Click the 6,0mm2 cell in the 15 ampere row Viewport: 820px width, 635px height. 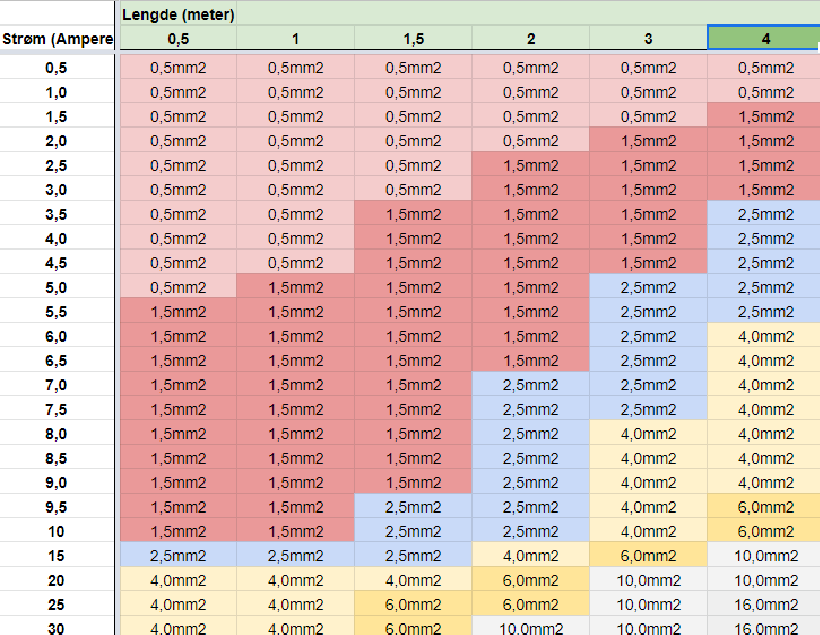point(647,556)
